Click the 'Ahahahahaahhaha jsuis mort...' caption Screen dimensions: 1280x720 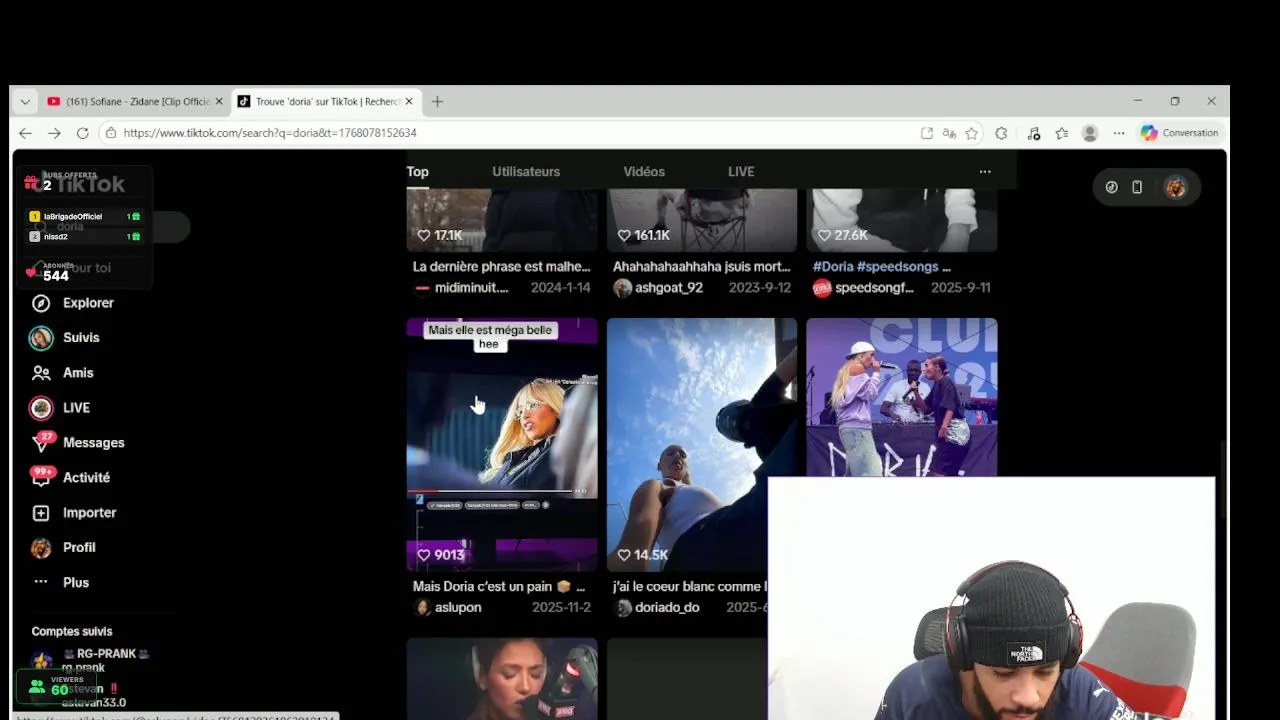click(x=701, y=267)
